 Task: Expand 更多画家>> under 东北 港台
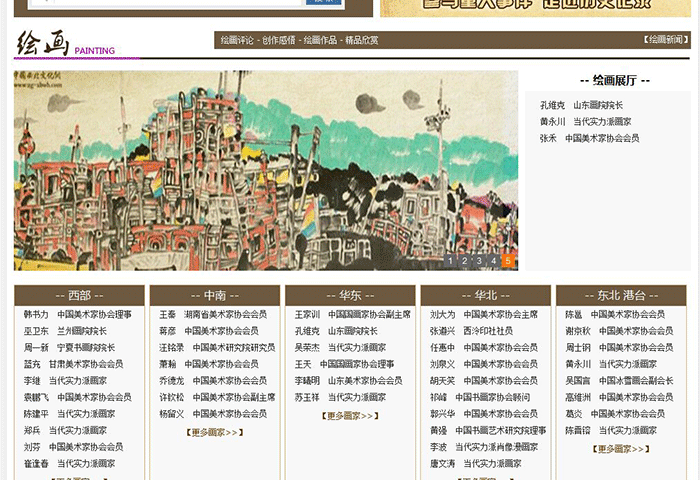tap(621, 449)
